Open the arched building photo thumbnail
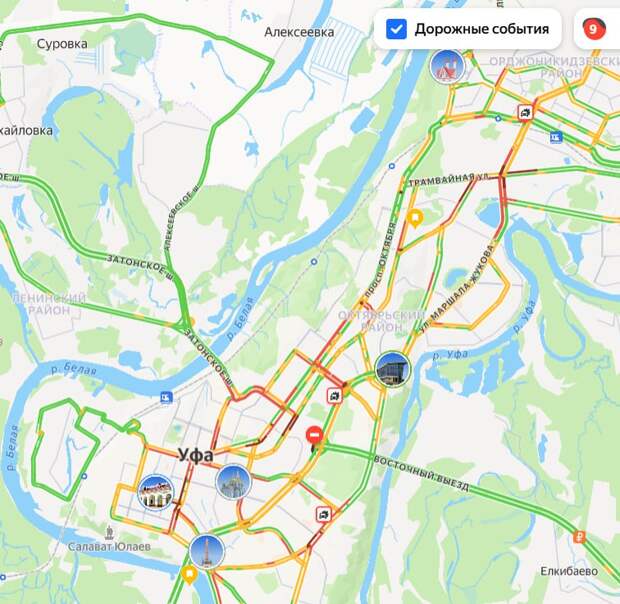This screenshot has width=620, height=604. click(155, 493)
